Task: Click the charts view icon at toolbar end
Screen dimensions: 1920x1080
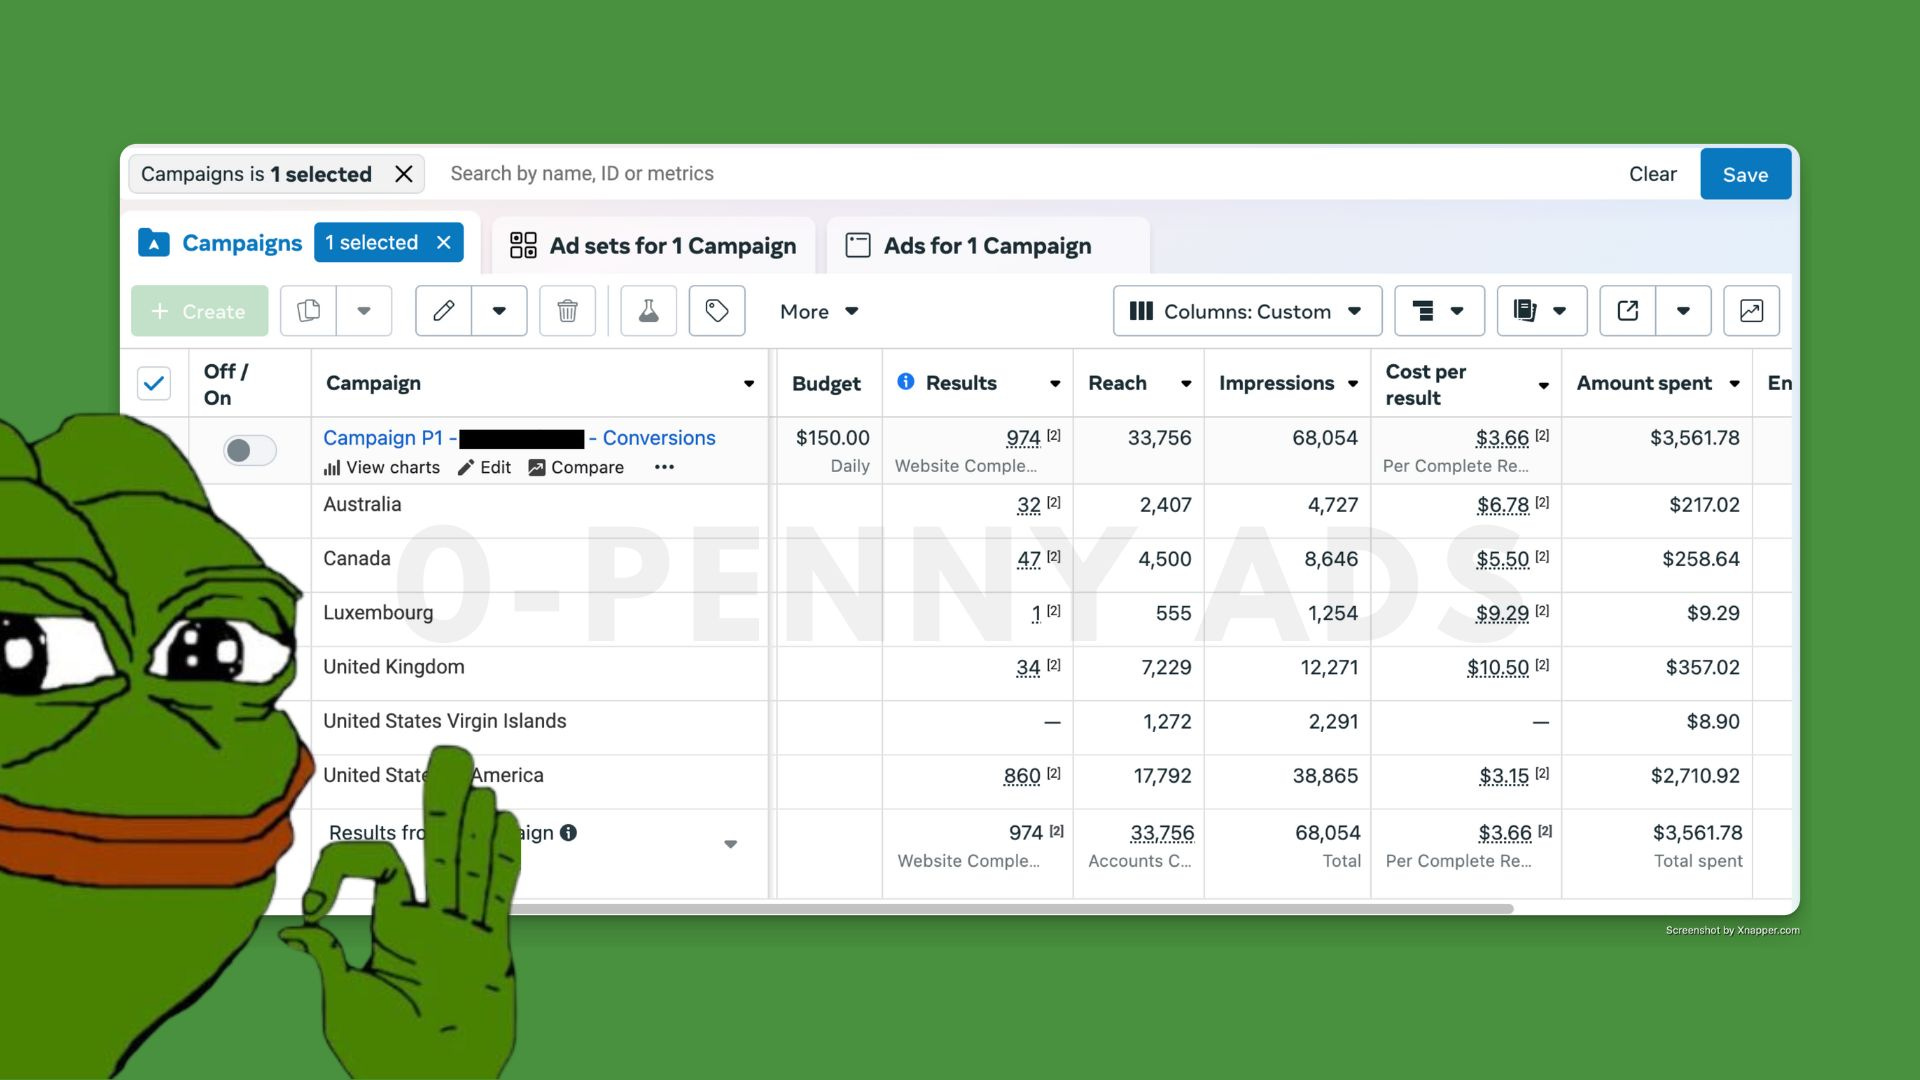Action: (1751, 311)
